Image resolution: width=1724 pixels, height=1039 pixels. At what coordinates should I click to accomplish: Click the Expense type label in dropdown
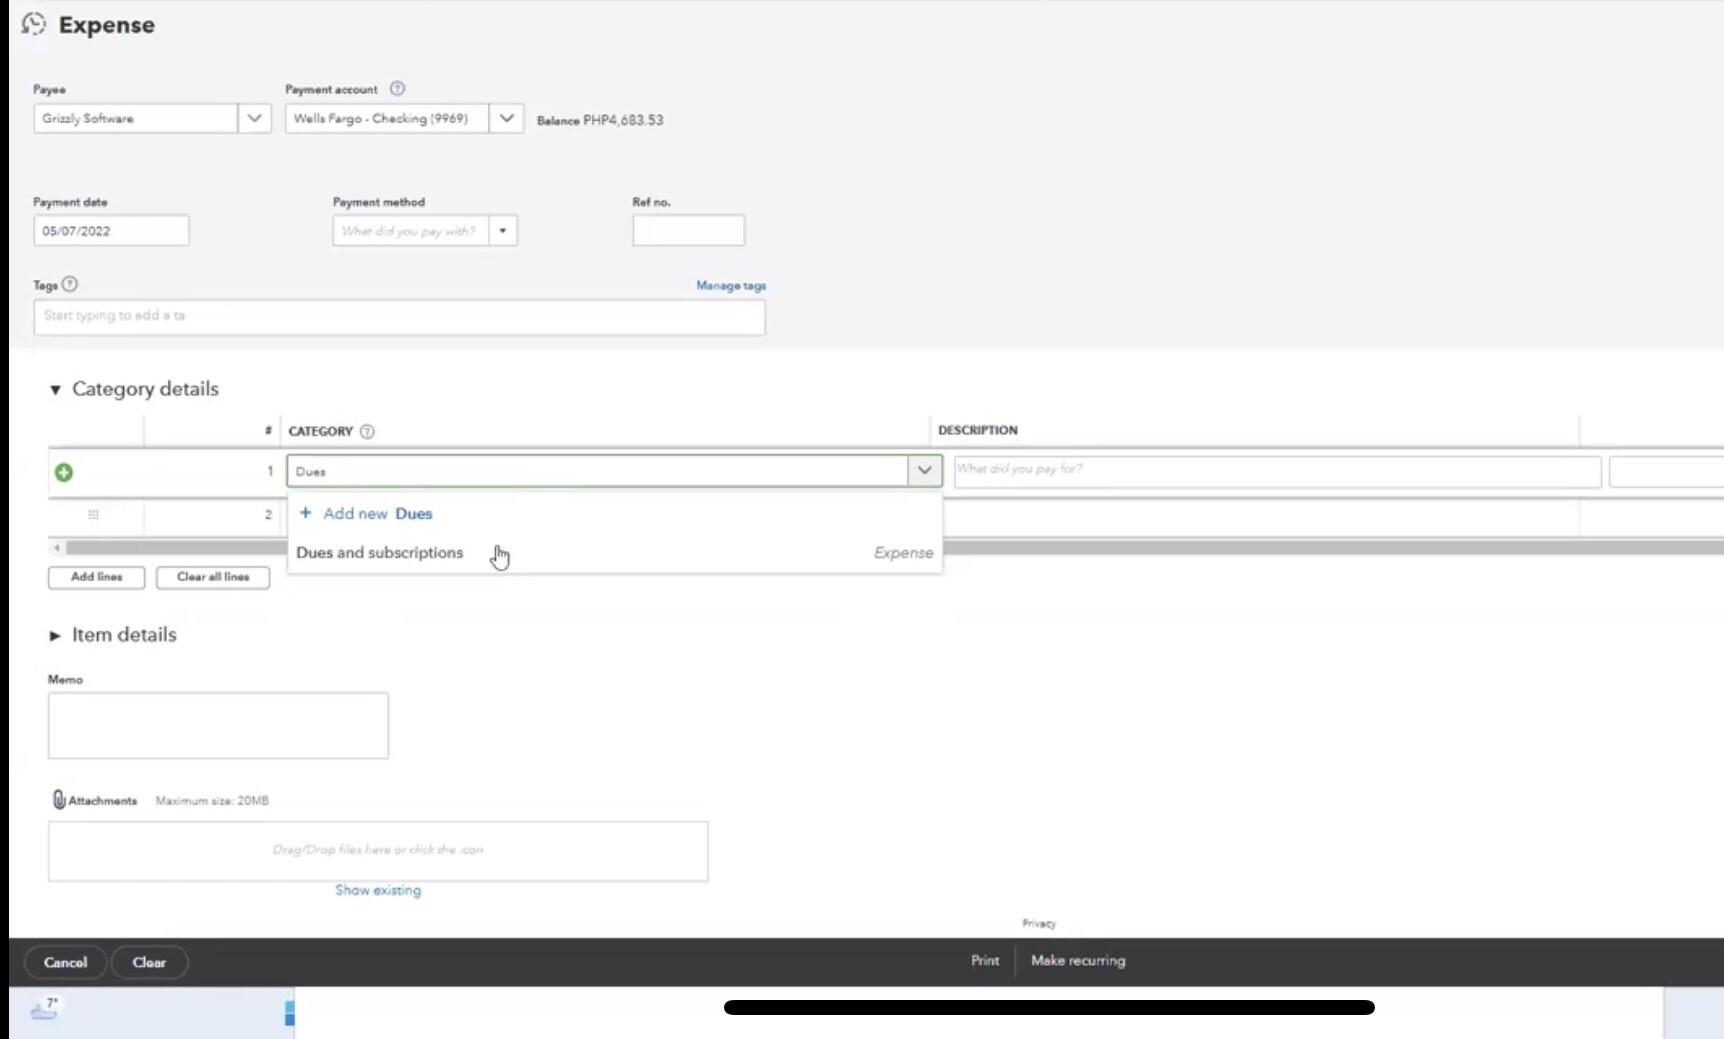[x=904, y=553]
